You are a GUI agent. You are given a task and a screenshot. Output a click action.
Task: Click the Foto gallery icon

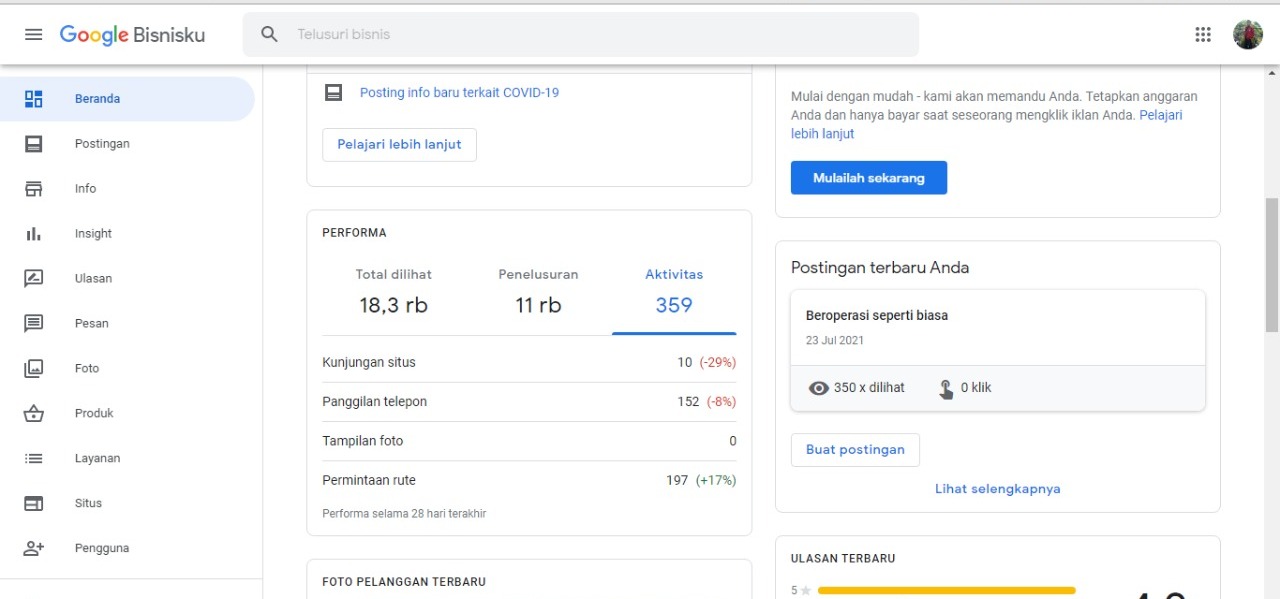point(34,369)
